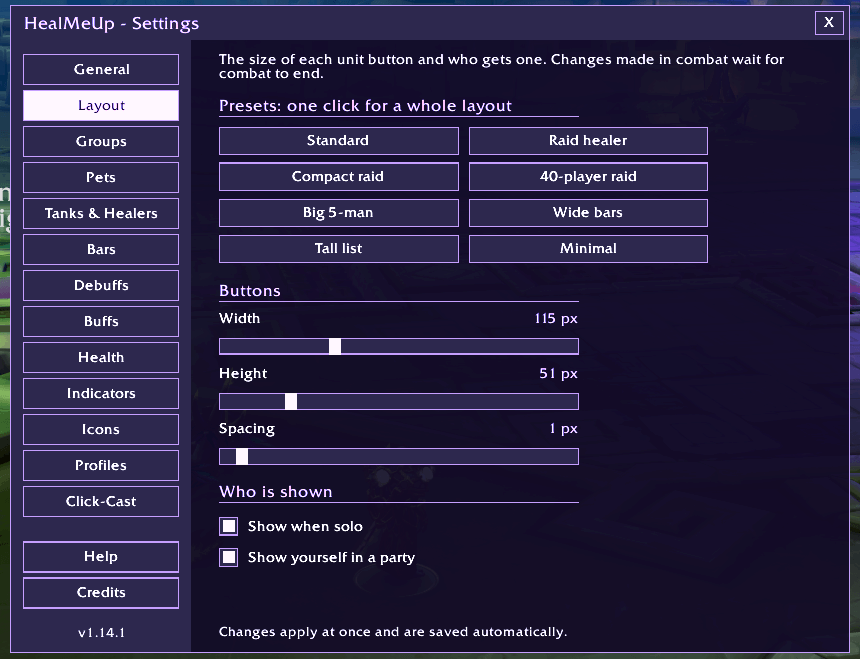The width and height of the screenshot is (860, 659).
Task: Select the Minimal preset
Action: [x=588, y=249]
